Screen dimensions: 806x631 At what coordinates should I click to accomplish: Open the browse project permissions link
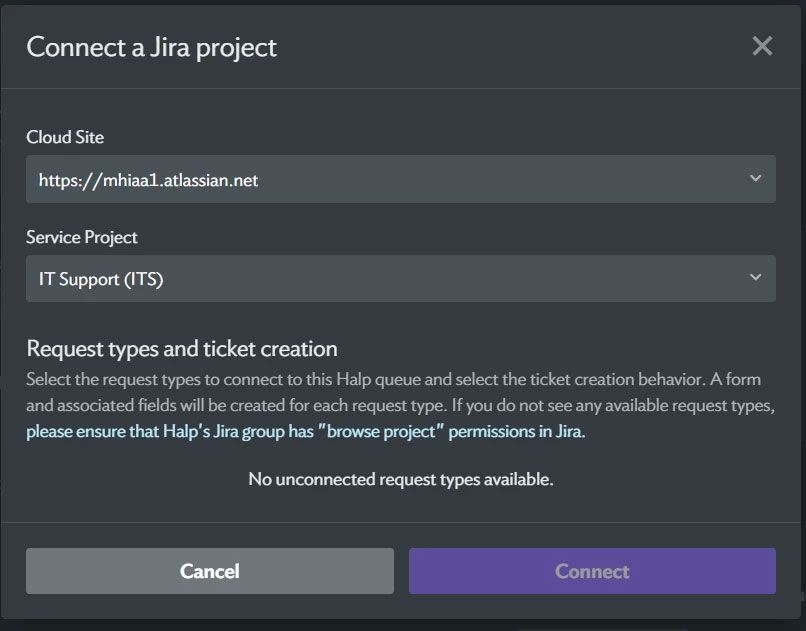click(x=305, y=431)
